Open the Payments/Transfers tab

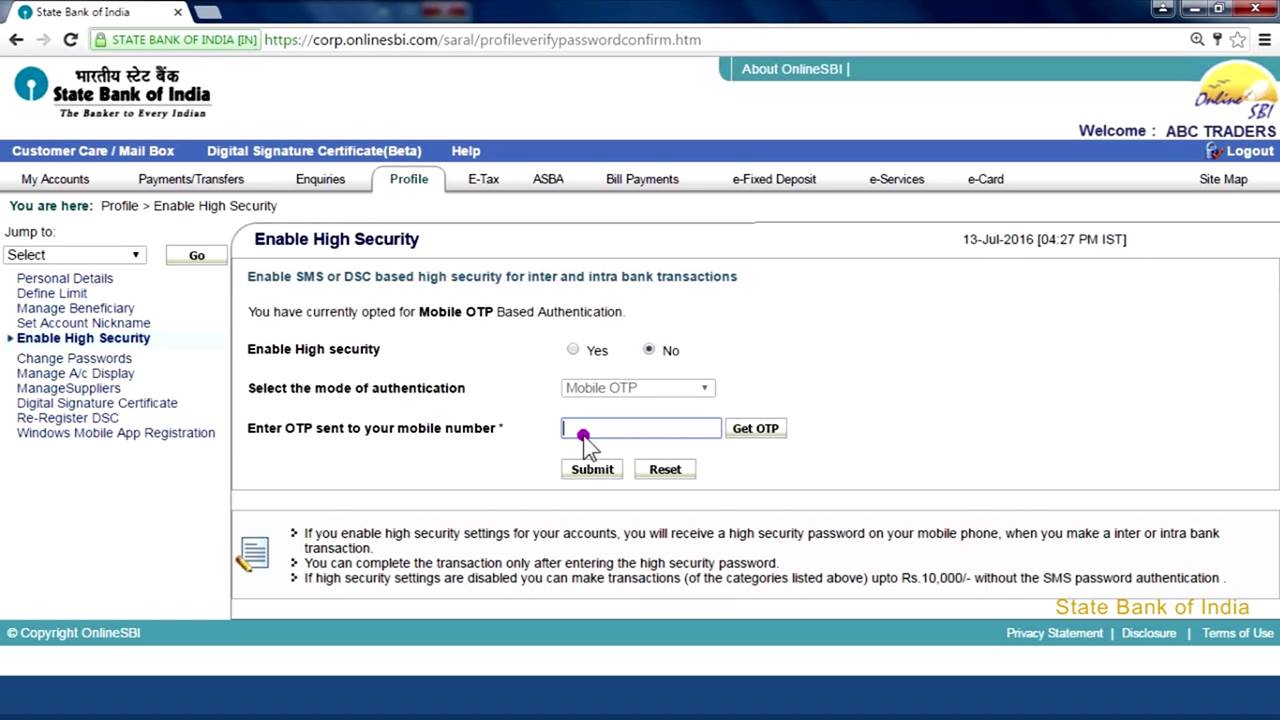(191, 179)
